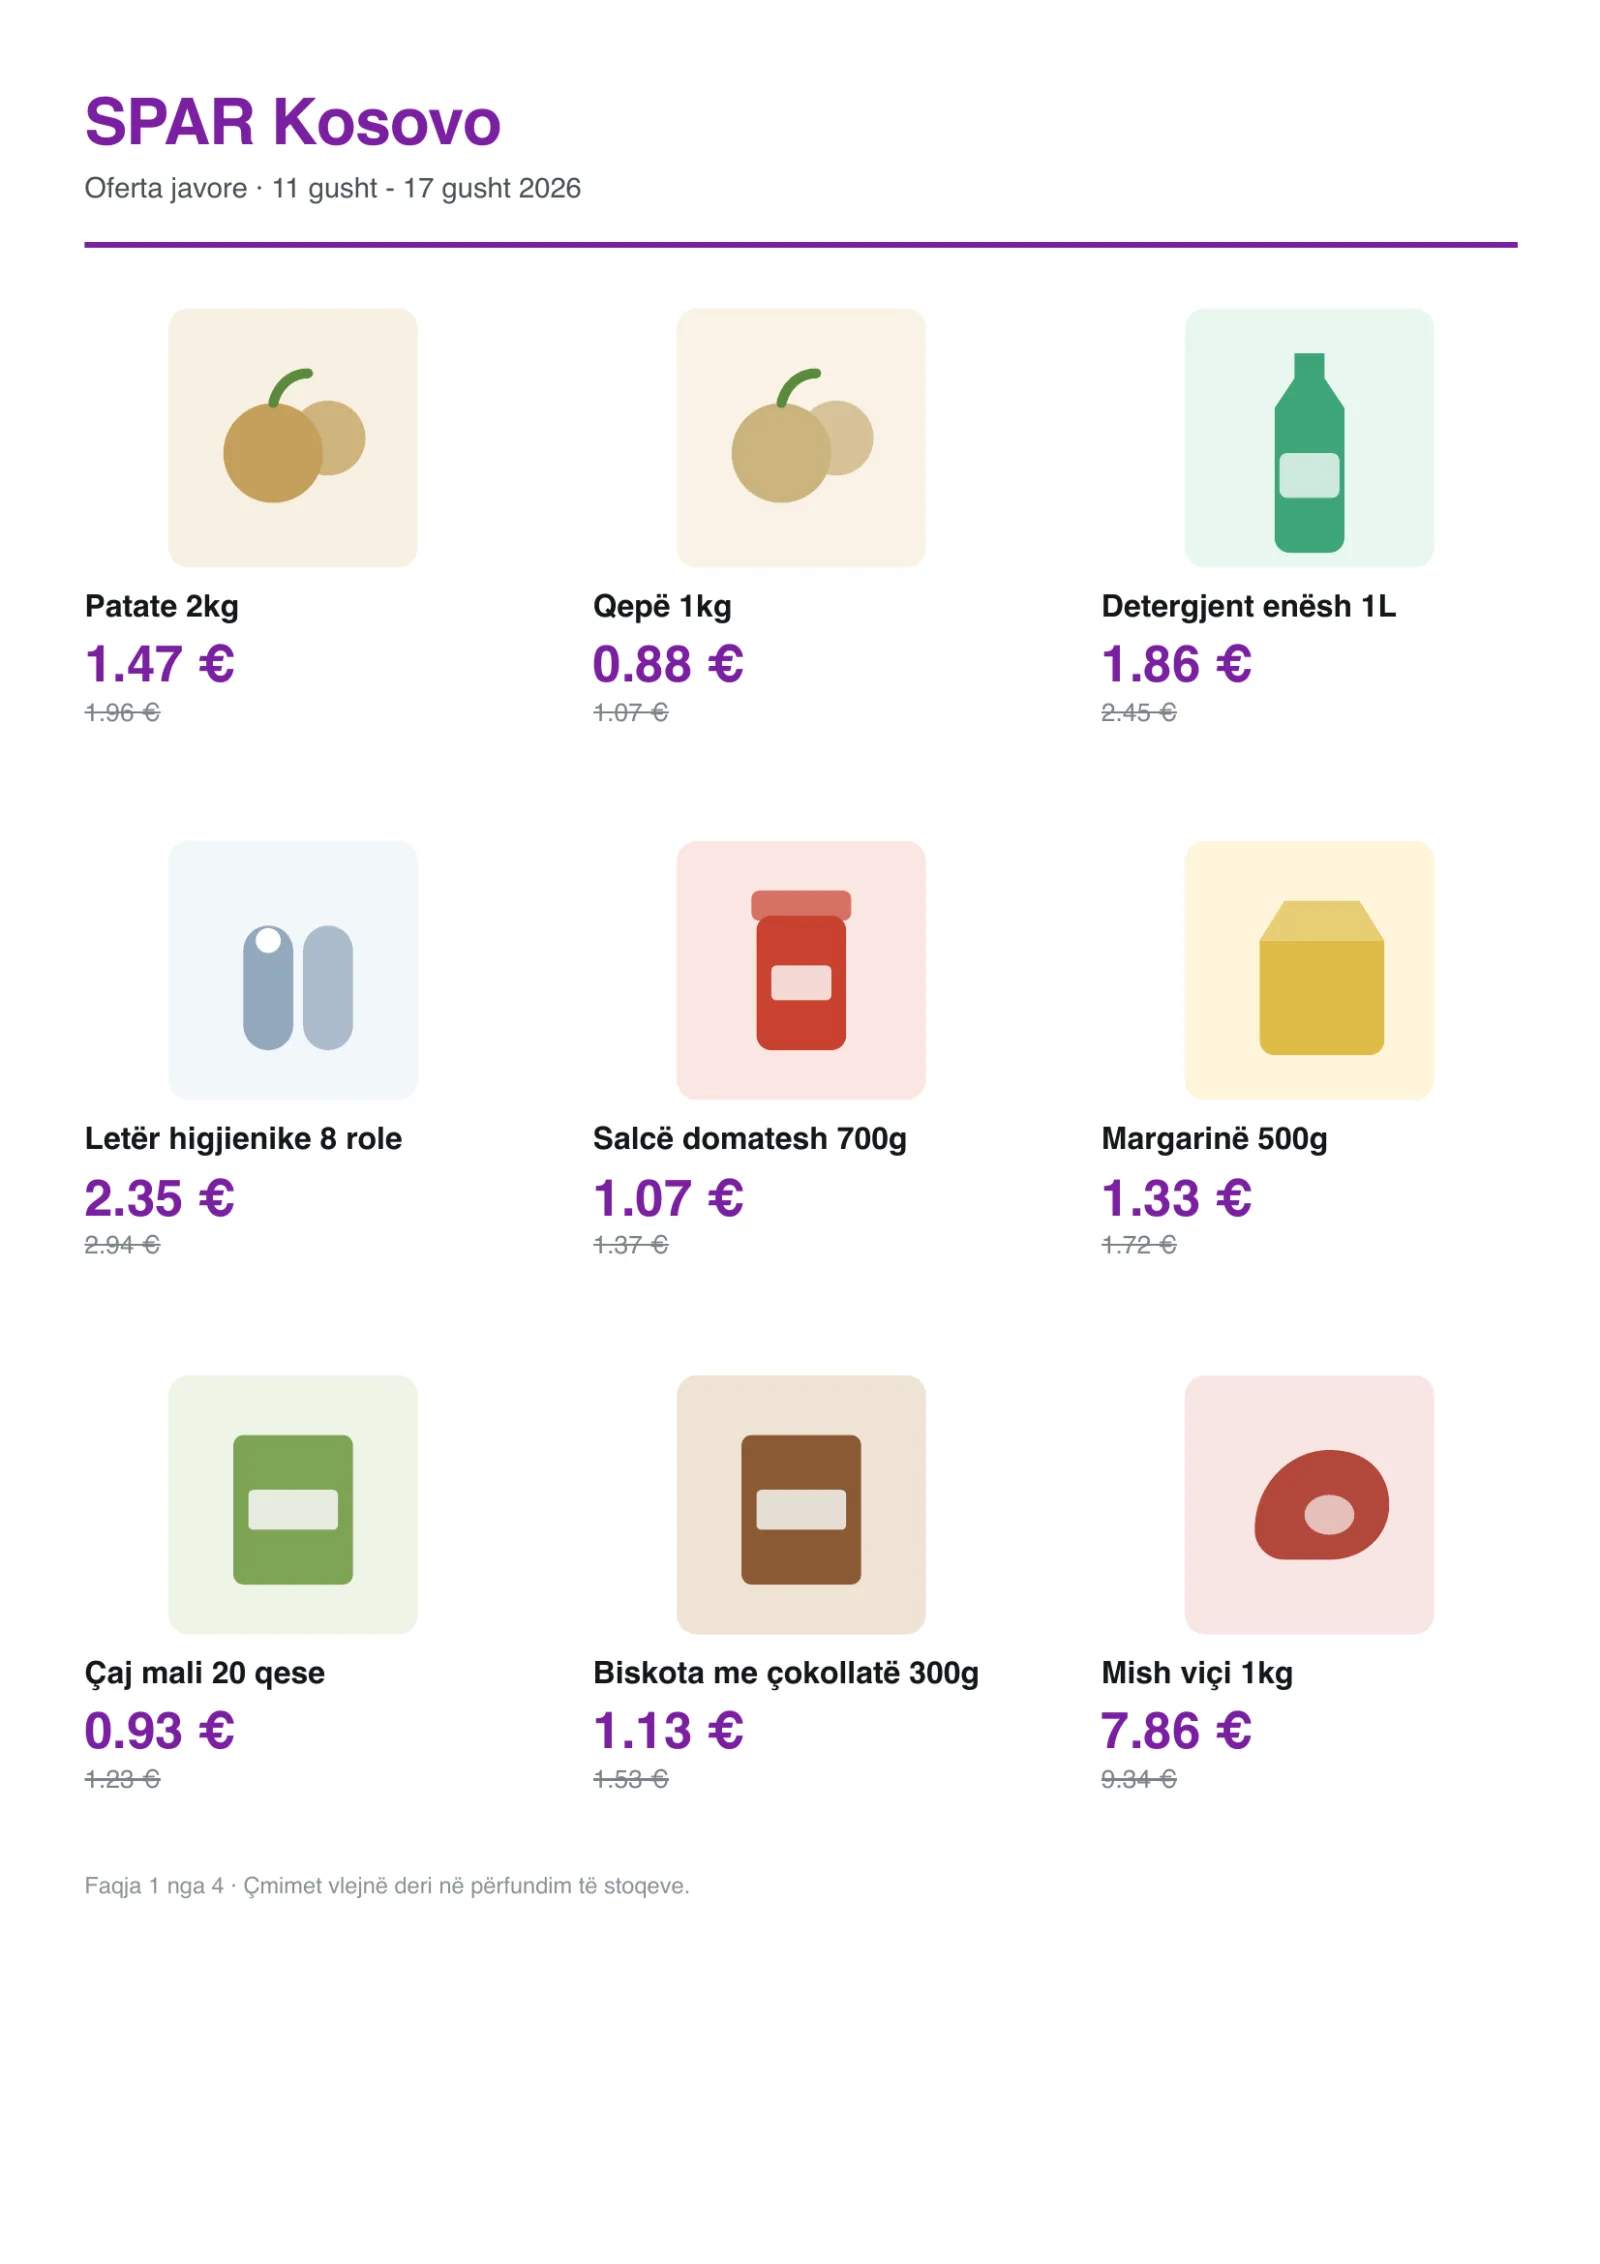Open the brown chocolate biscuit package icon
The height and width of the screenshot is (2264, 1600).
800,1503
